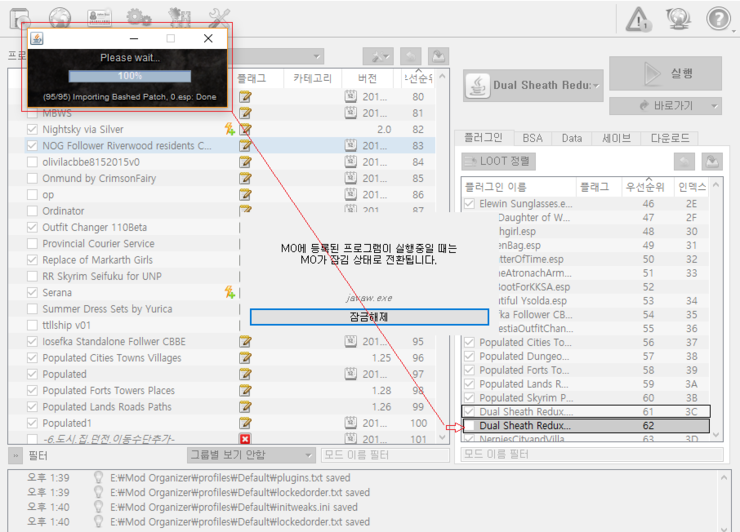This screenshot has width=740, height=532.
Task: Open the executables gears icon
Action: [139, 18]
